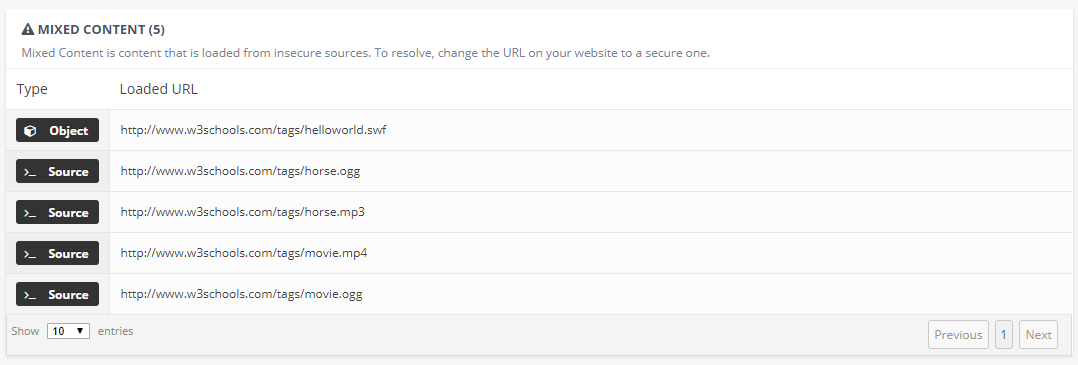This screenshot has height=365, width=1078.
Task: Open the Show entries count dropdown
Action: tap(69, 331)
